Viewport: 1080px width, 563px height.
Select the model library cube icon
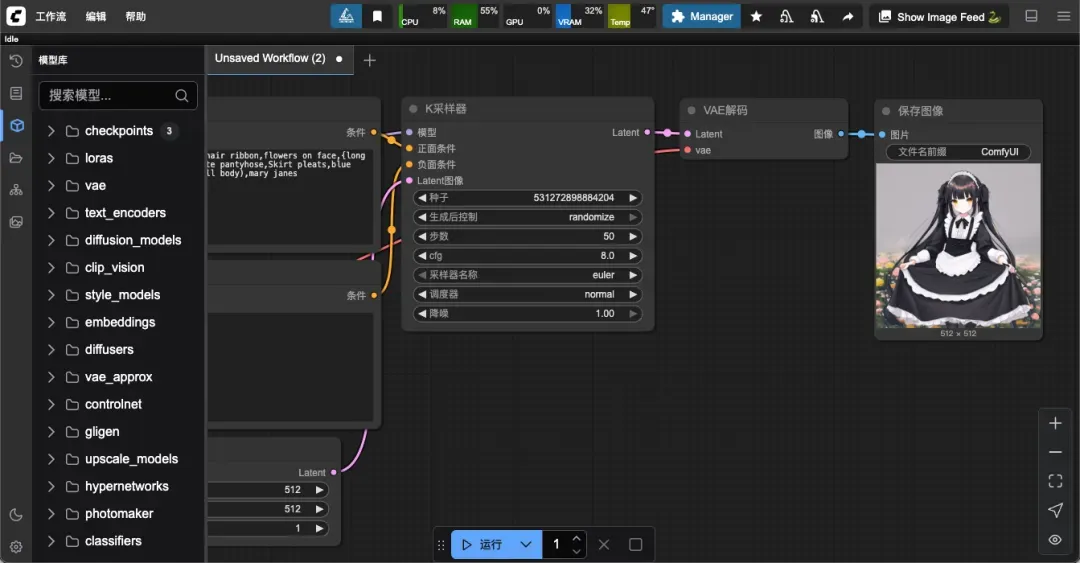tap(17, 125)
